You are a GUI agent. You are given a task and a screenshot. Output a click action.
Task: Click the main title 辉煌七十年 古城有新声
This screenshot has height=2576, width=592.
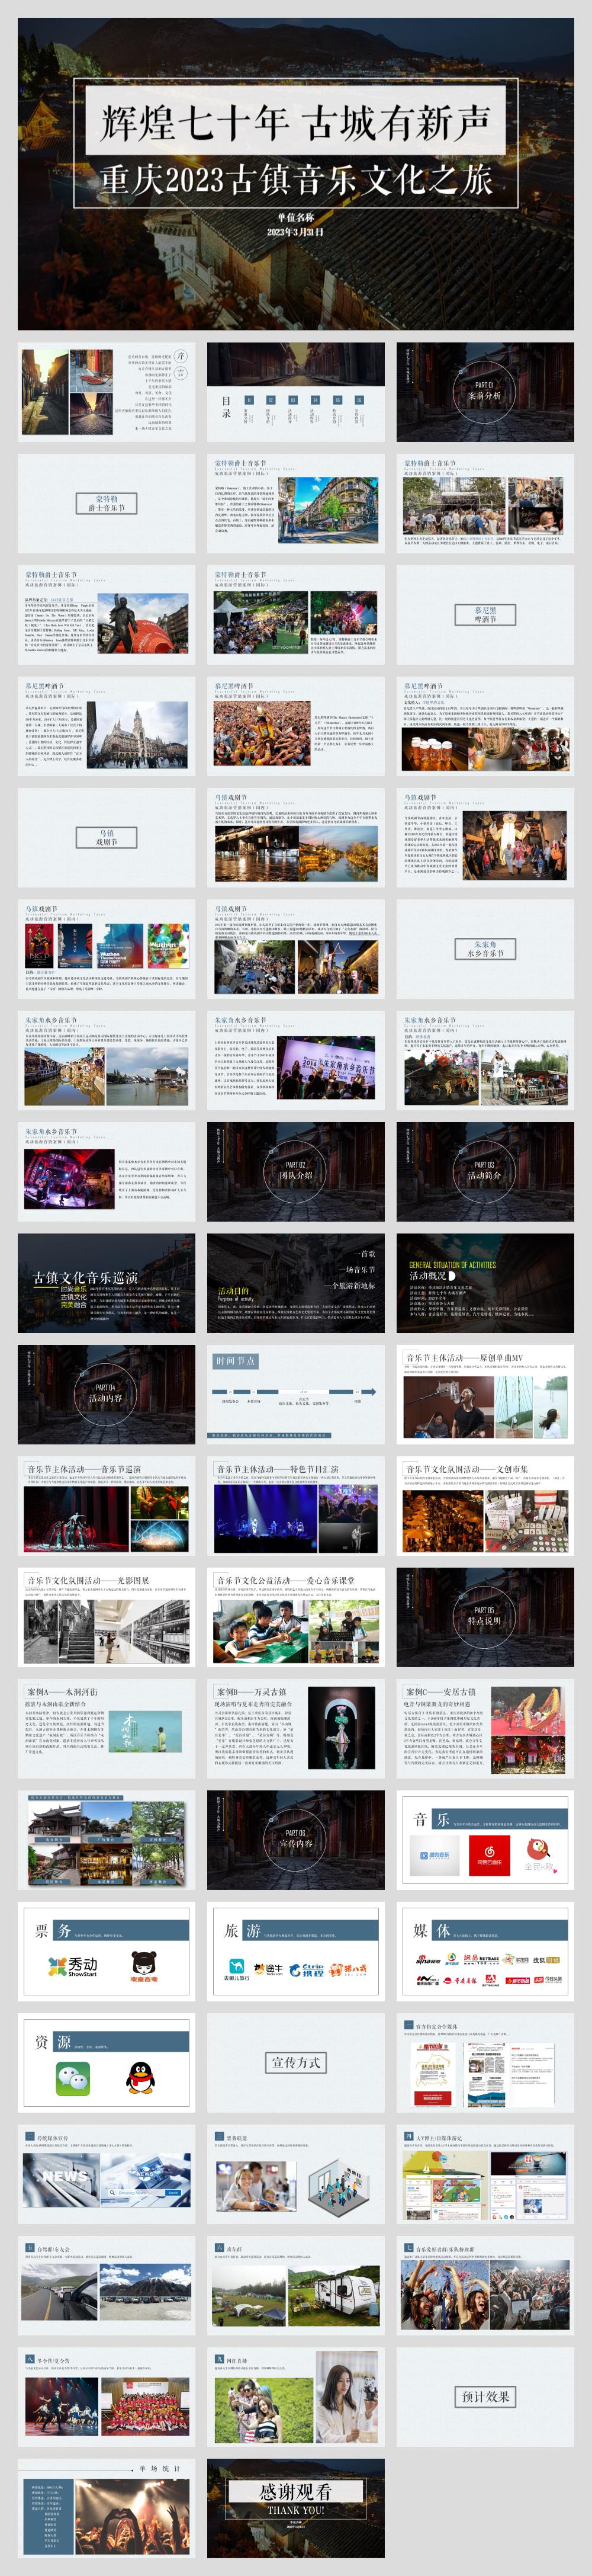click(295, 122)
